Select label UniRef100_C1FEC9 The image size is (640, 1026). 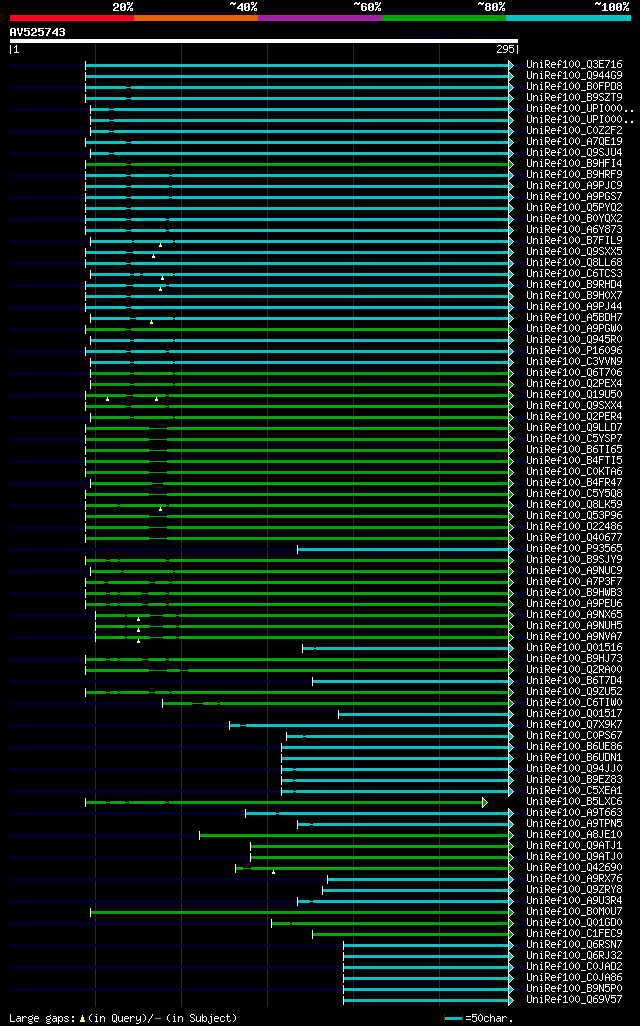(575, 934)
